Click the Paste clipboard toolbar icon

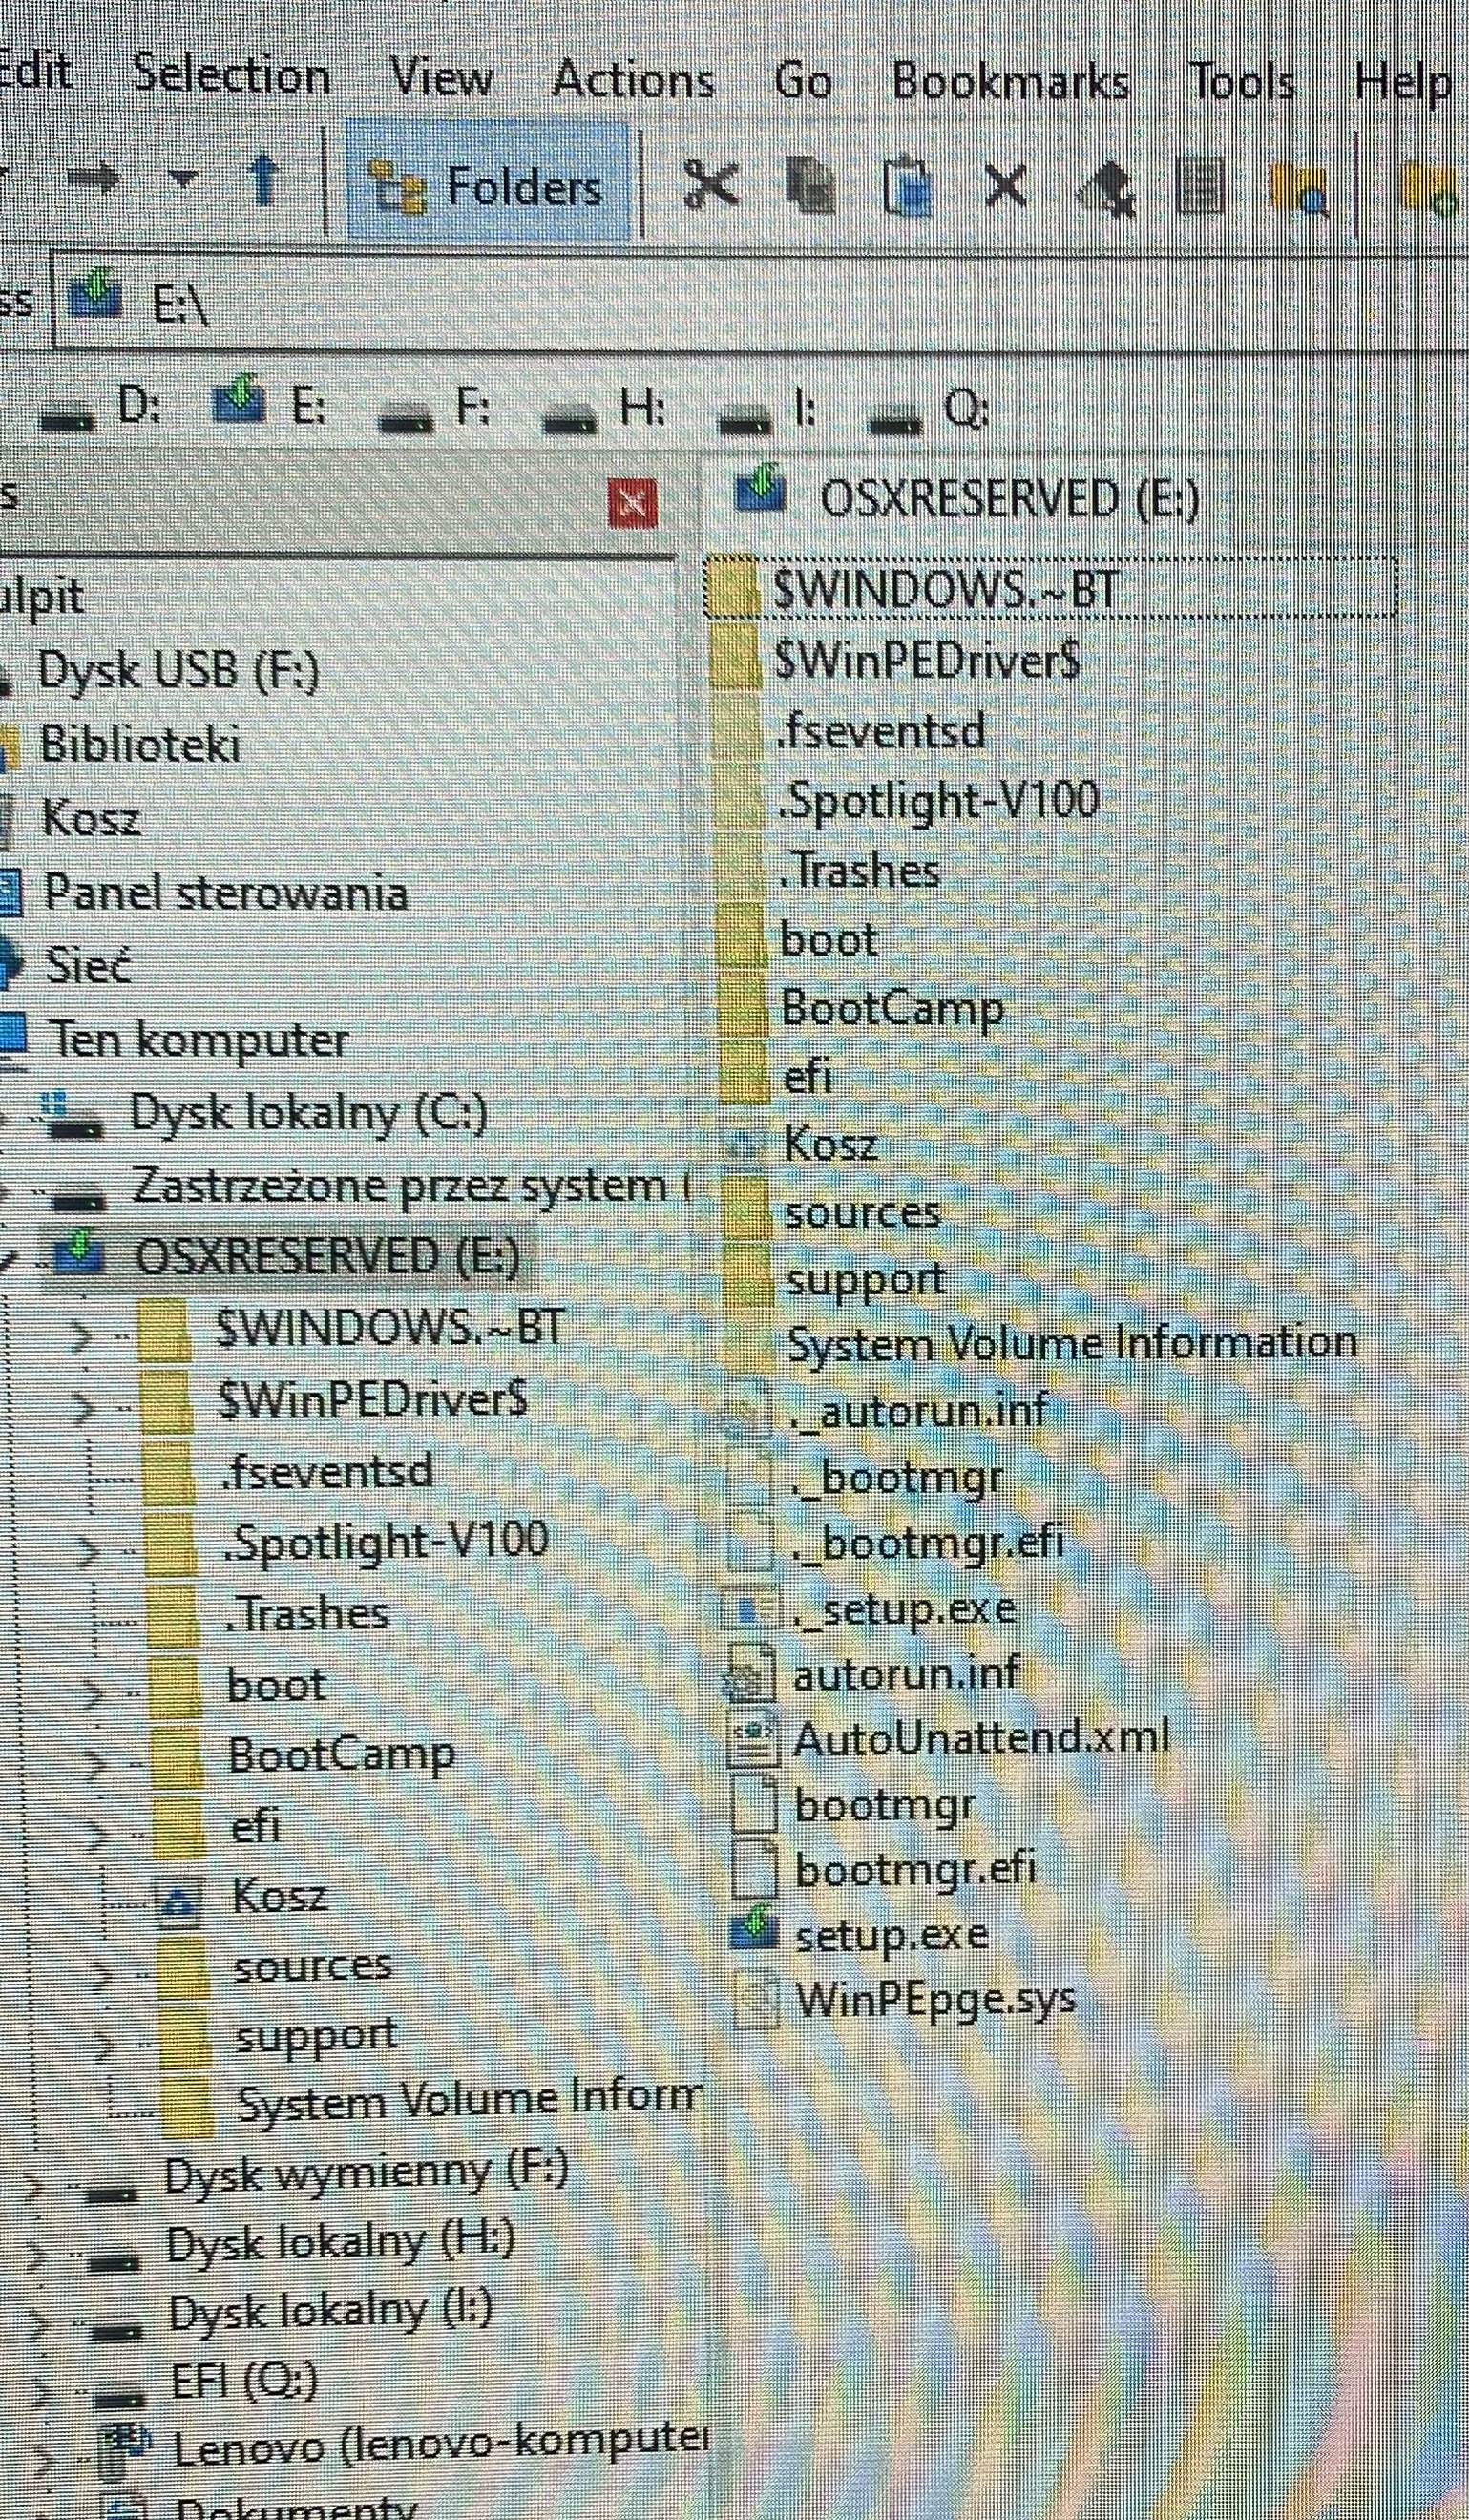click(x=909, y=187)
